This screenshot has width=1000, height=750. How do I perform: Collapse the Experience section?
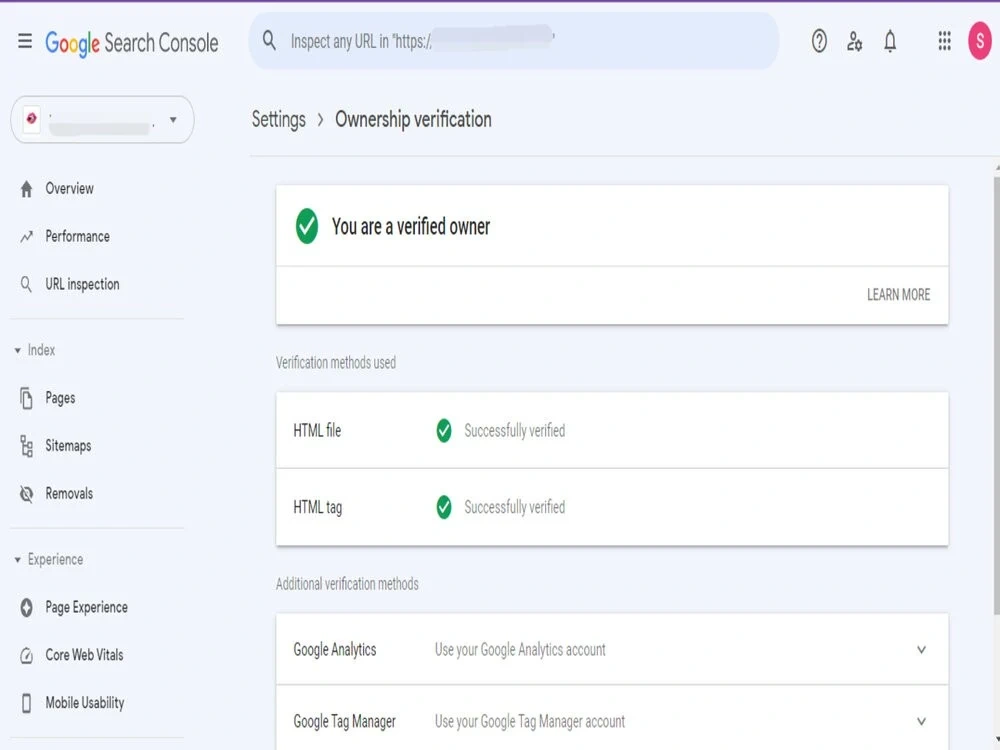(x=17, y=560)
